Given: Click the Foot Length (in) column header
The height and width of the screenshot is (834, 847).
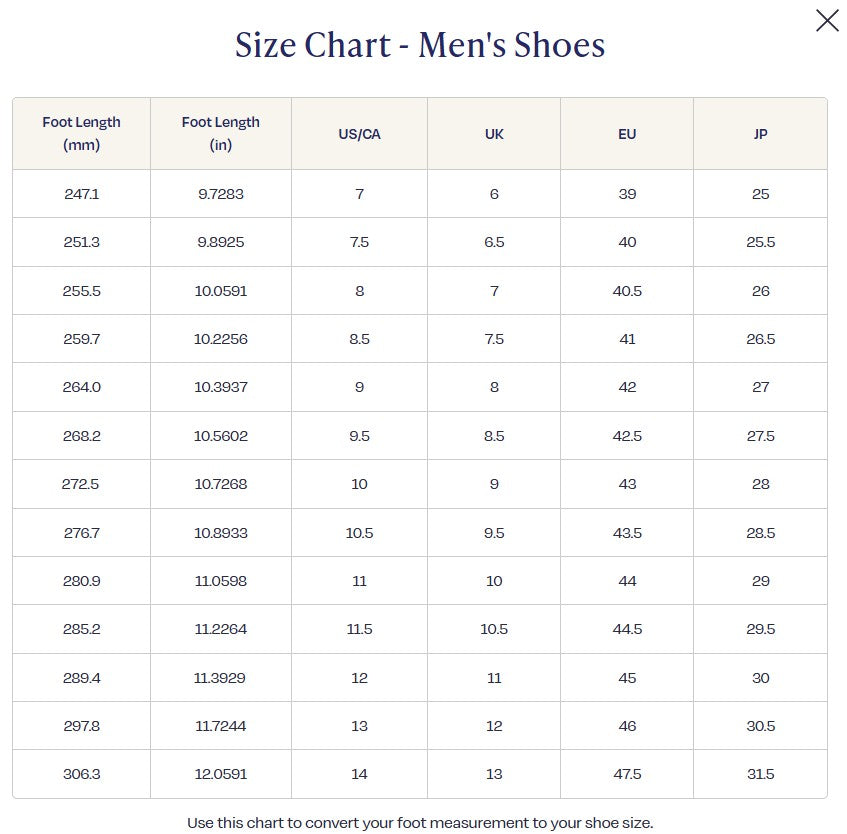Looking at the screenshot, I should [x=221, y=133].
